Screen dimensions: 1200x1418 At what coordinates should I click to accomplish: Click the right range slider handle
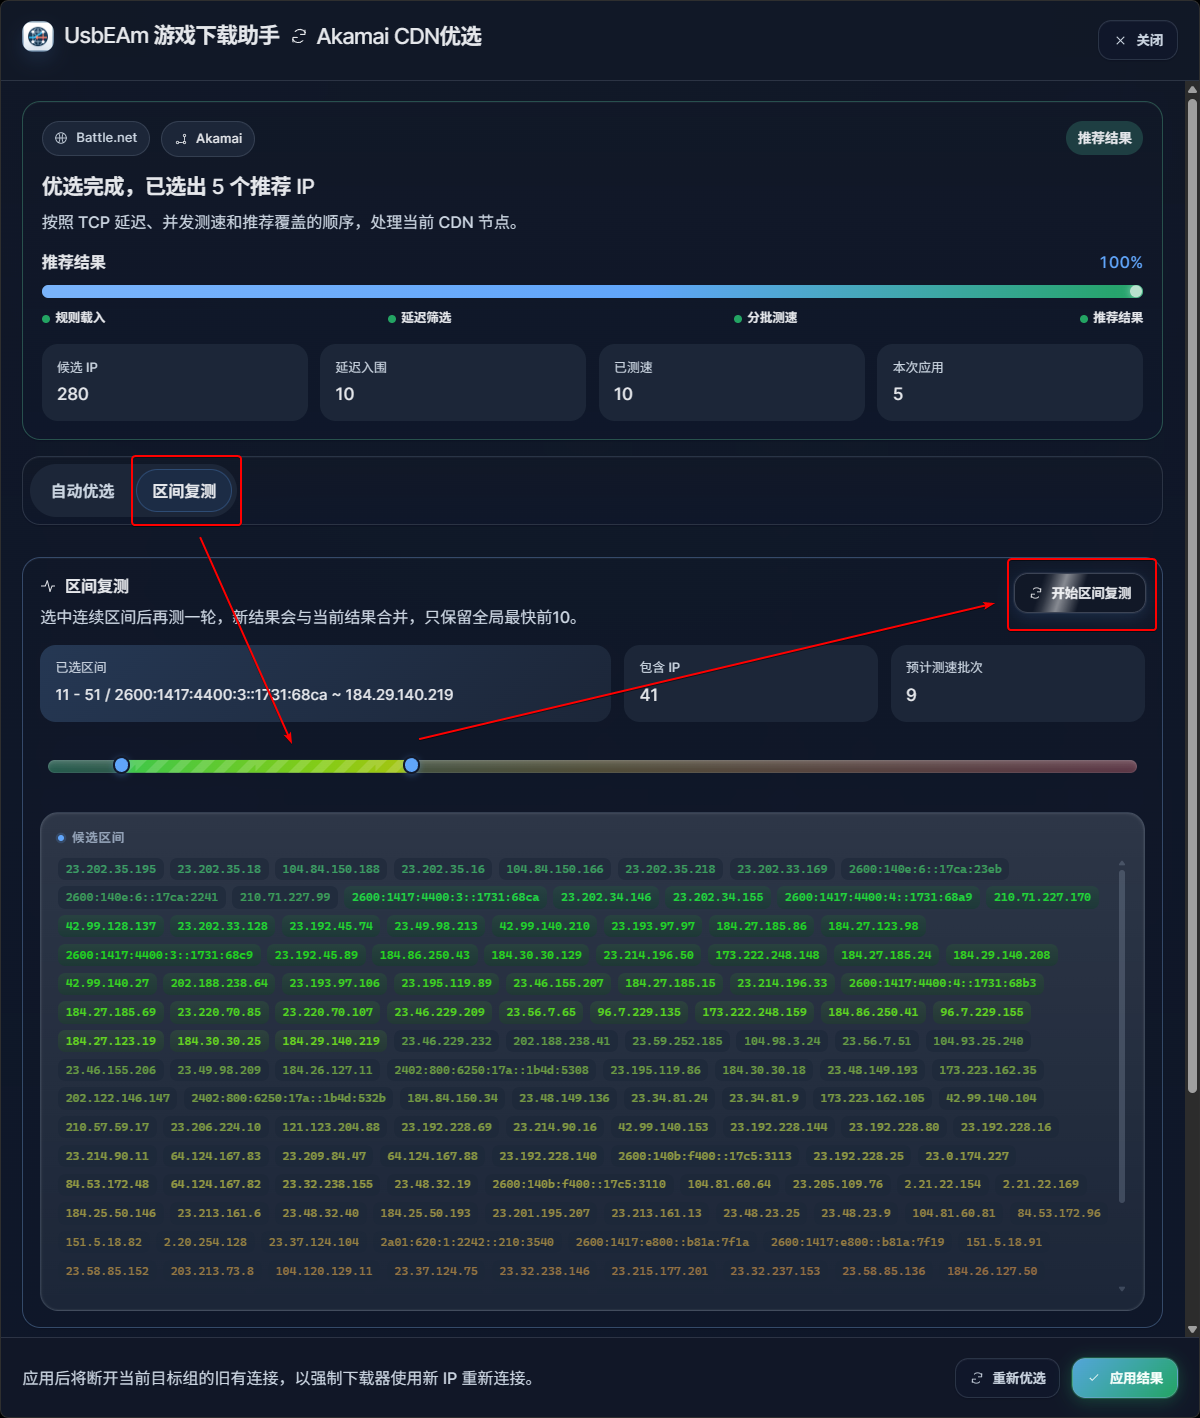tap(411, 765)
